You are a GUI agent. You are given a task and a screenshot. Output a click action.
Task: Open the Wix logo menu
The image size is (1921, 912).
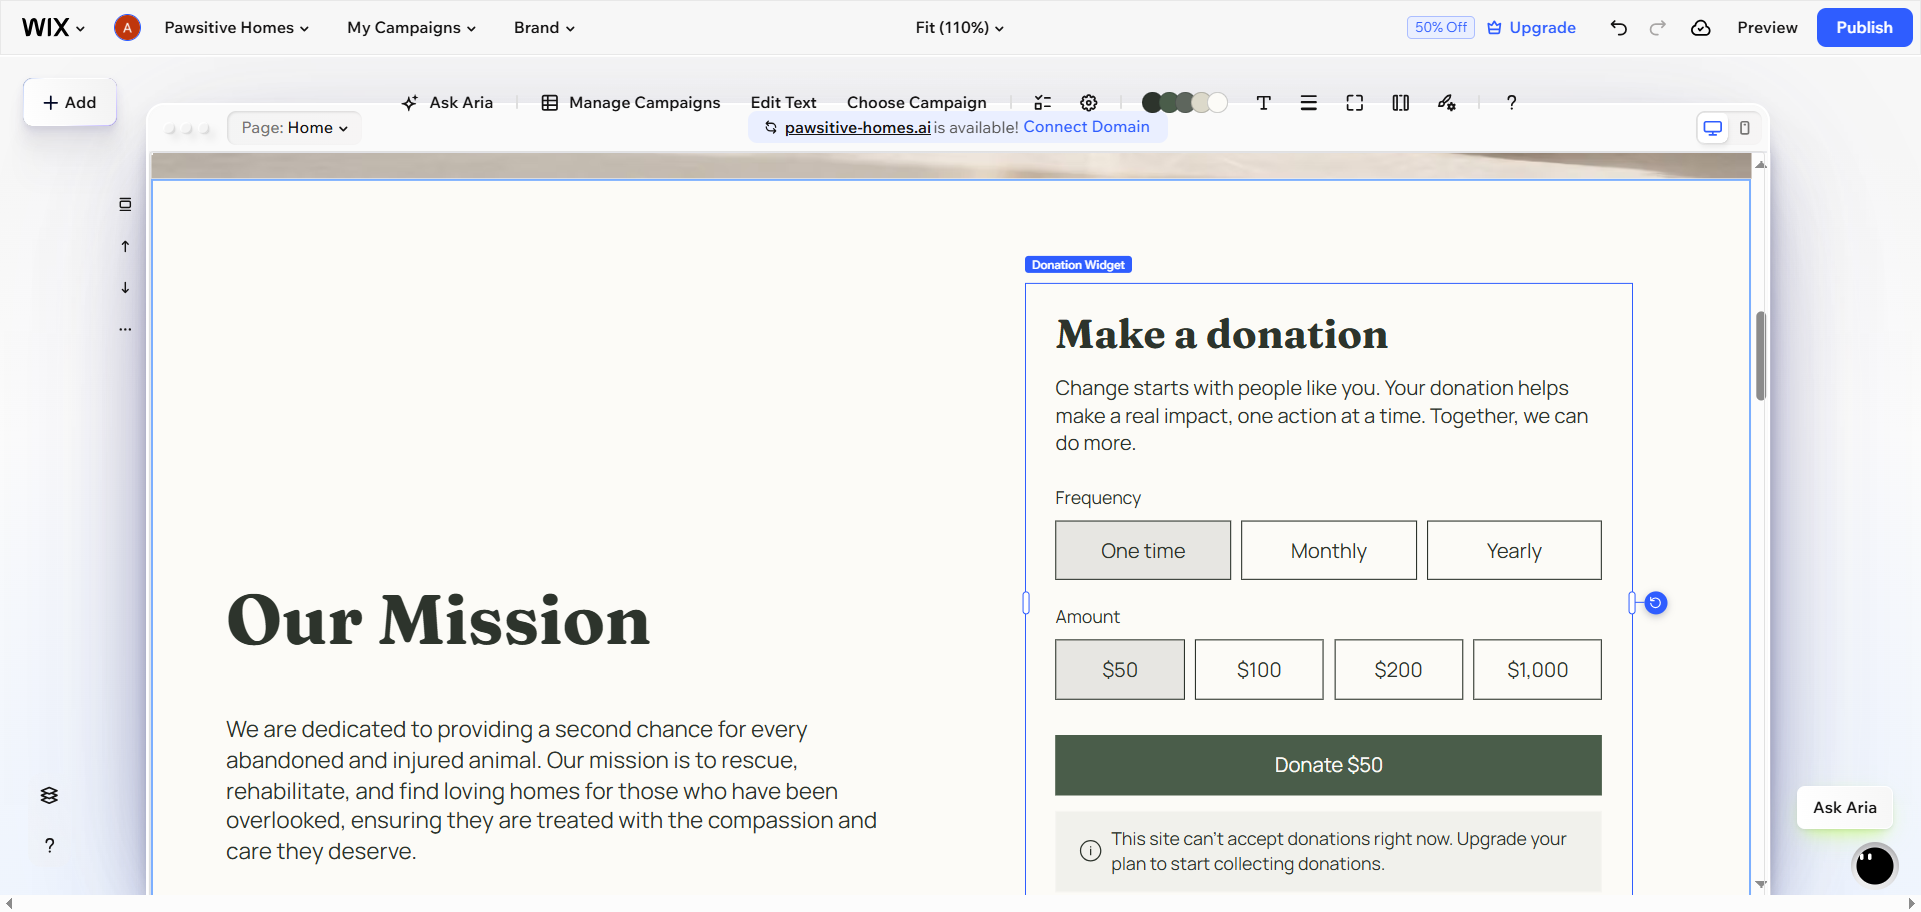point(53,28)
